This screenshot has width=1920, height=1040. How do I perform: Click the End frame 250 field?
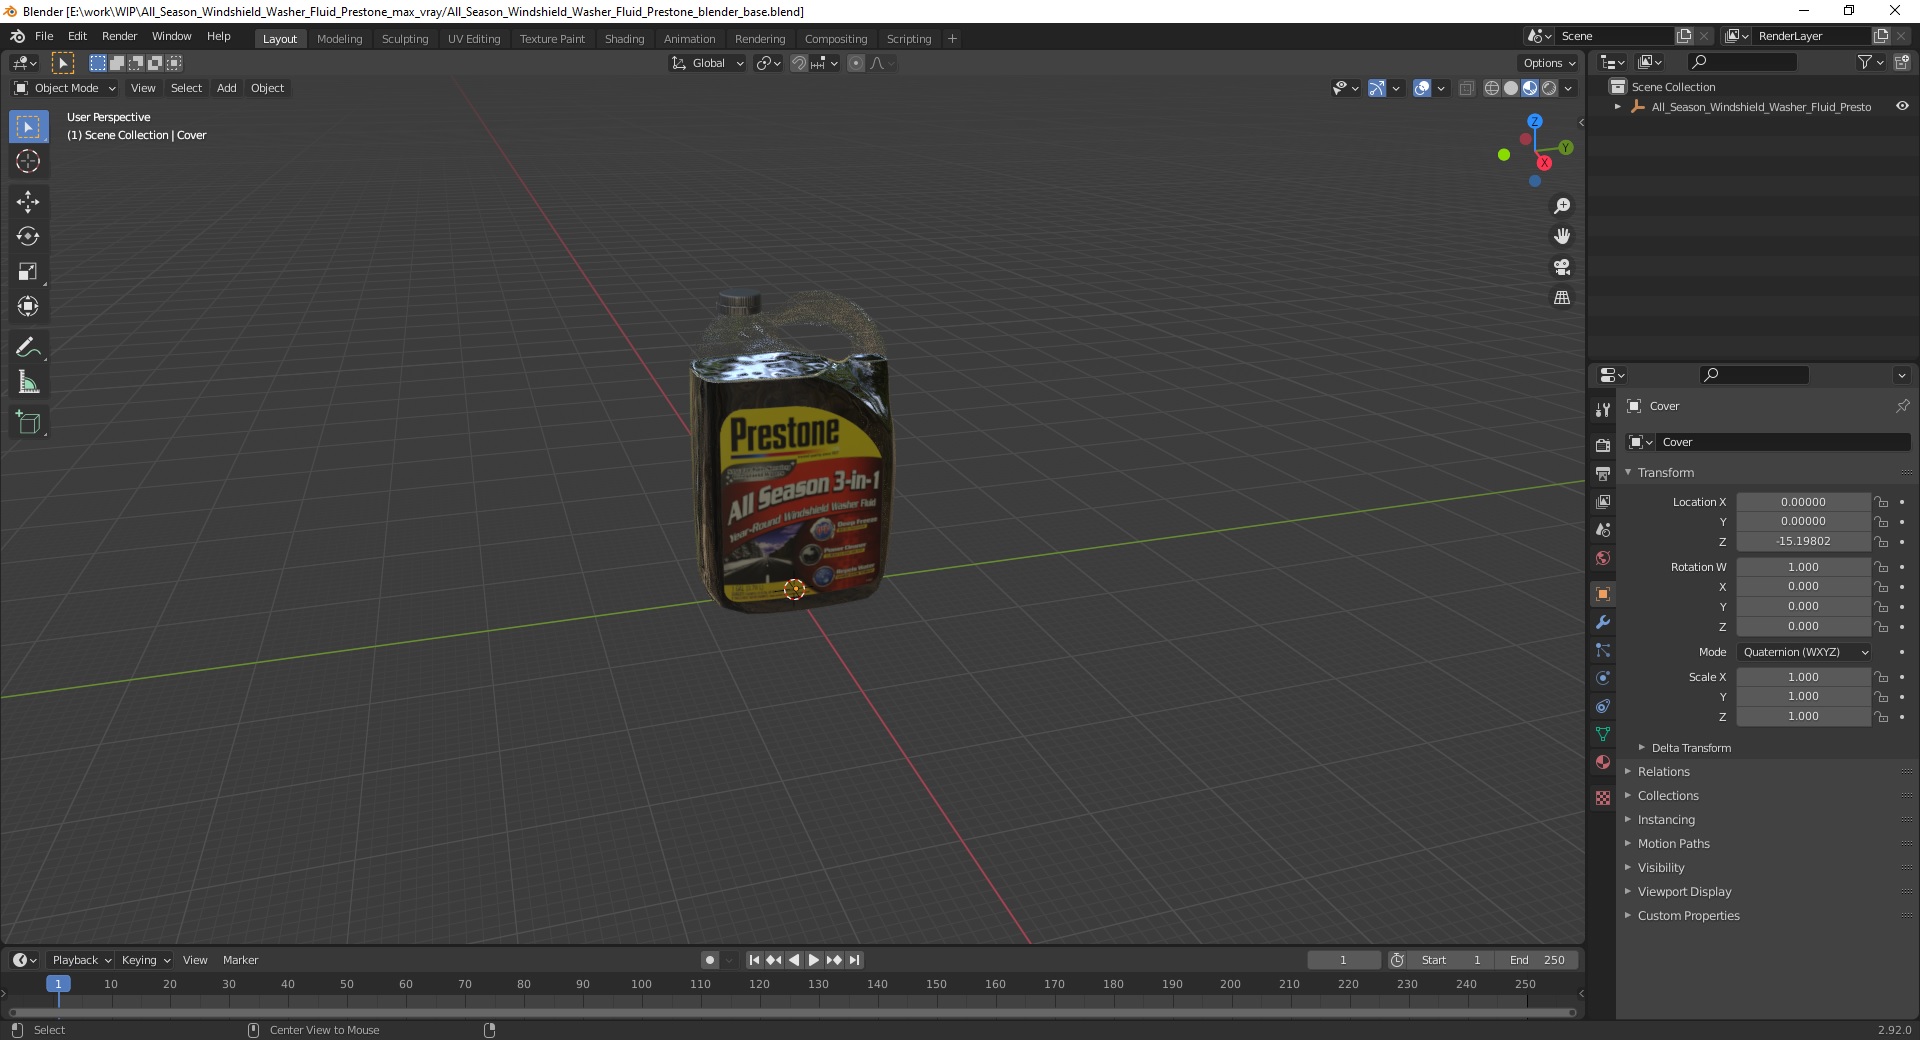[1537, 960]
